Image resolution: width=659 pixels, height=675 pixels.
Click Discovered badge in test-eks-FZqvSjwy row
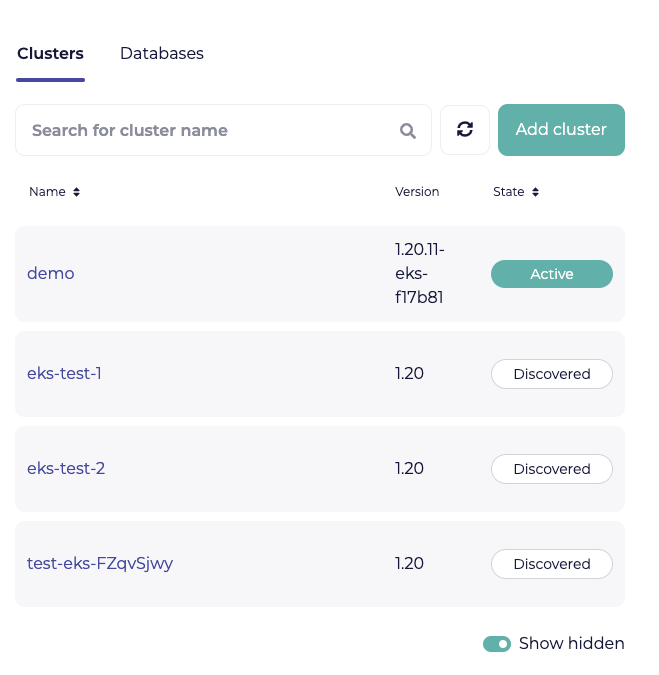[x=552, y=564]
